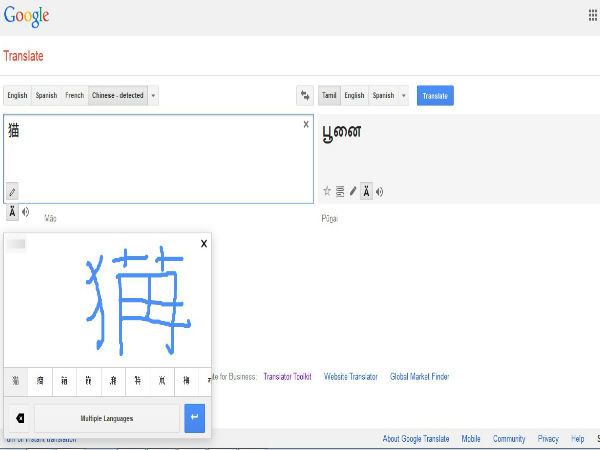Click the handwriting pencil icon in source box
Screen dimensions: 600x450
(x=13, y=191)
